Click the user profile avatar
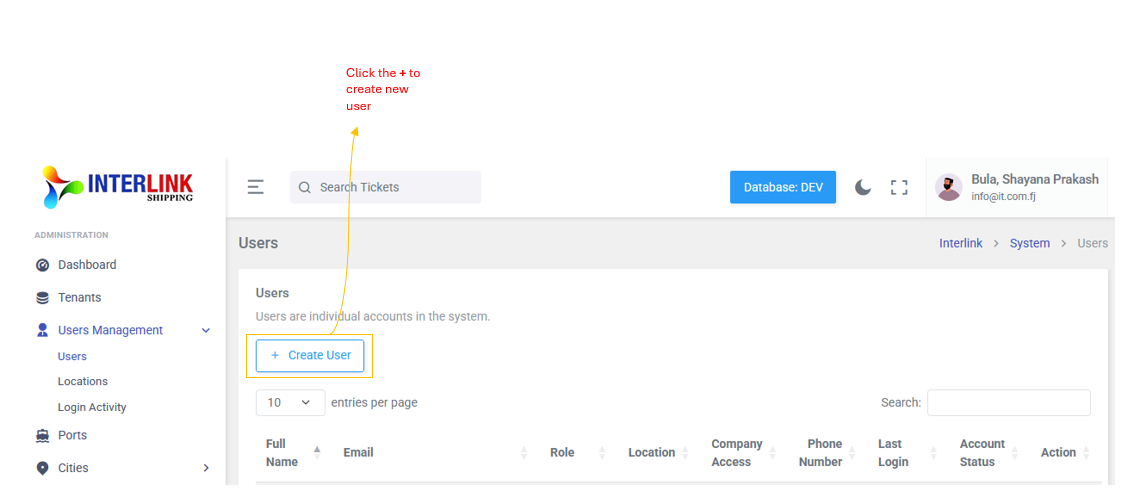This screenshot has height=501, width=1139. tap(948, 187)
